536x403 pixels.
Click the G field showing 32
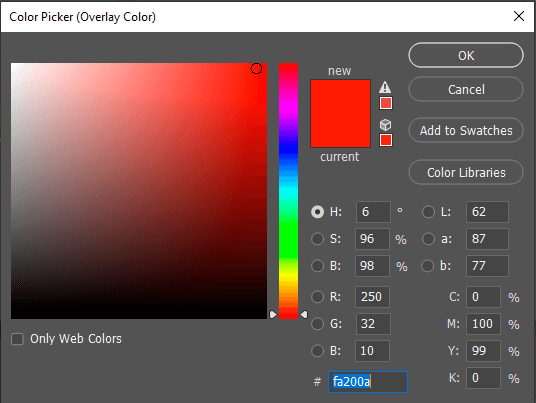tap(373, 324)
